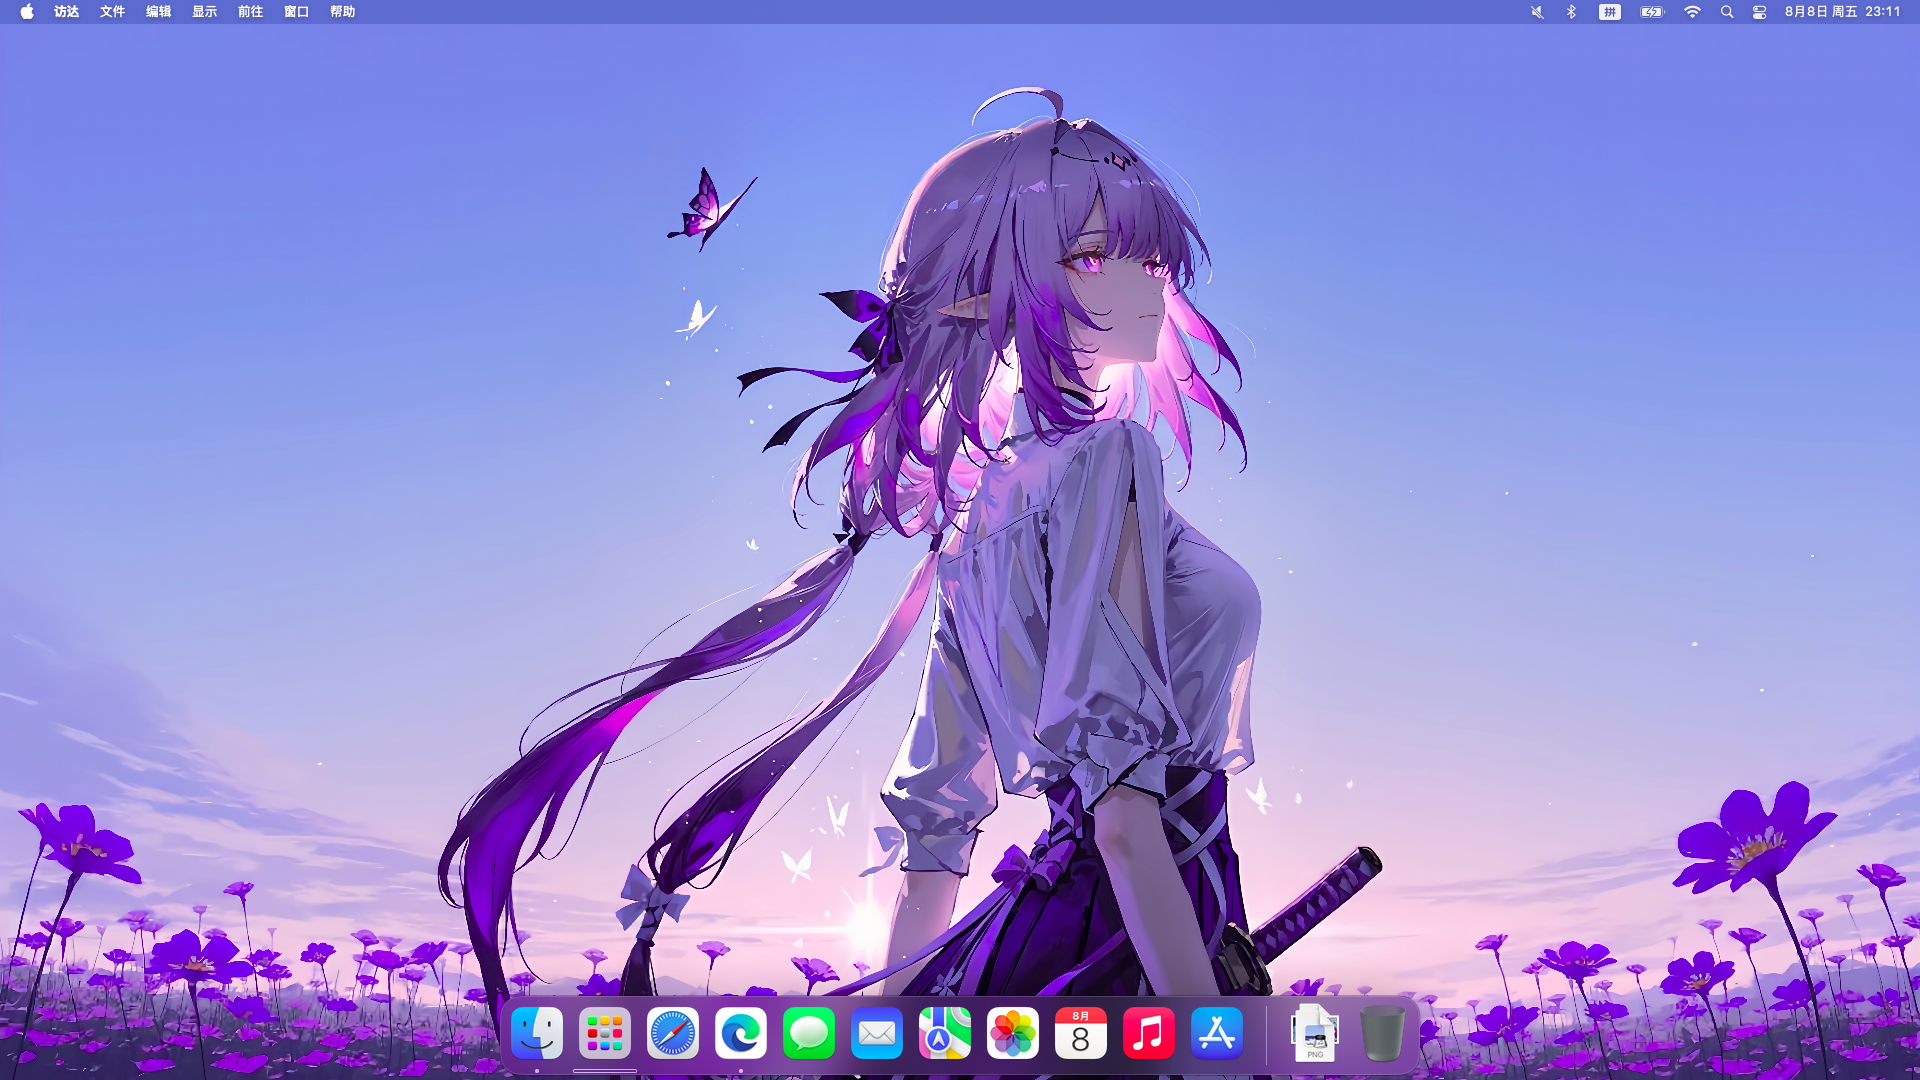The image size is (1920, 1080).
Task: Open Control Center
Action: (1760, 12)
